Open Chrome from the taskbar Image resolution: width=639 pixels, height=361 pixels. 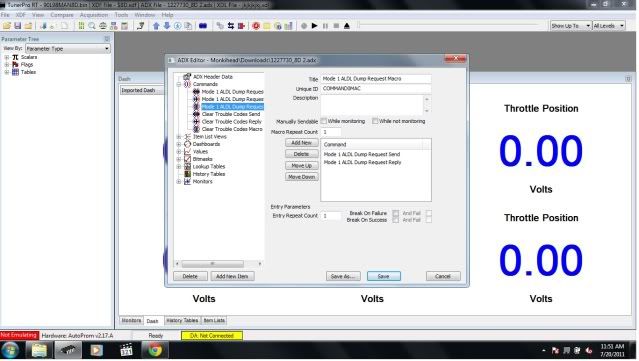155,350
